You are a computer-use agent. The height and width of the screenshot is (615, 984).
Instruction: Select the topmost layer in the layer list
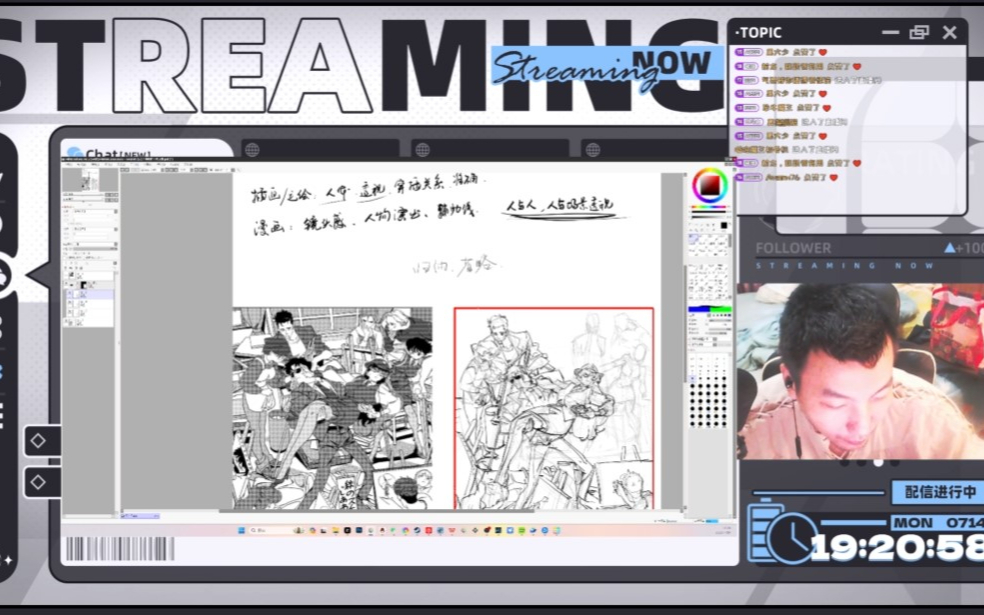88,275
